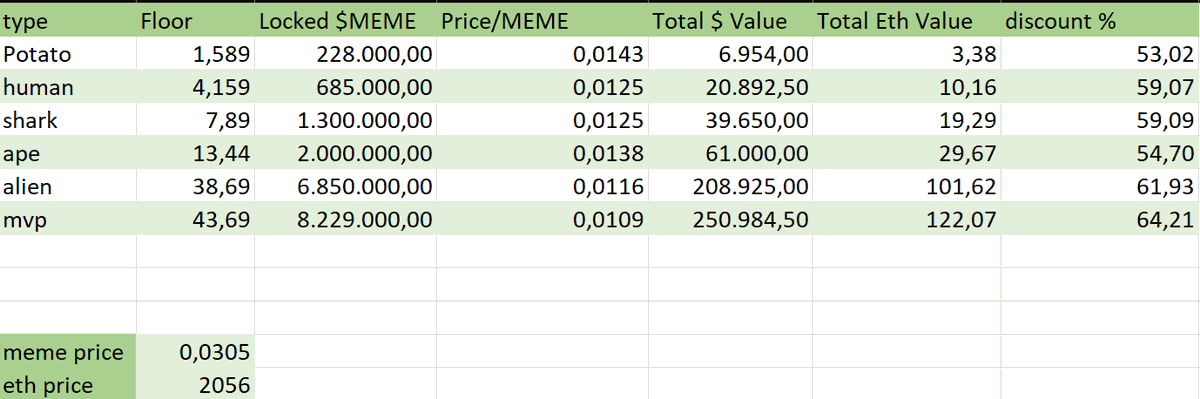
Task: Select locked MEME cell 6.850.000,00
Action: click(x=346, y=186)
